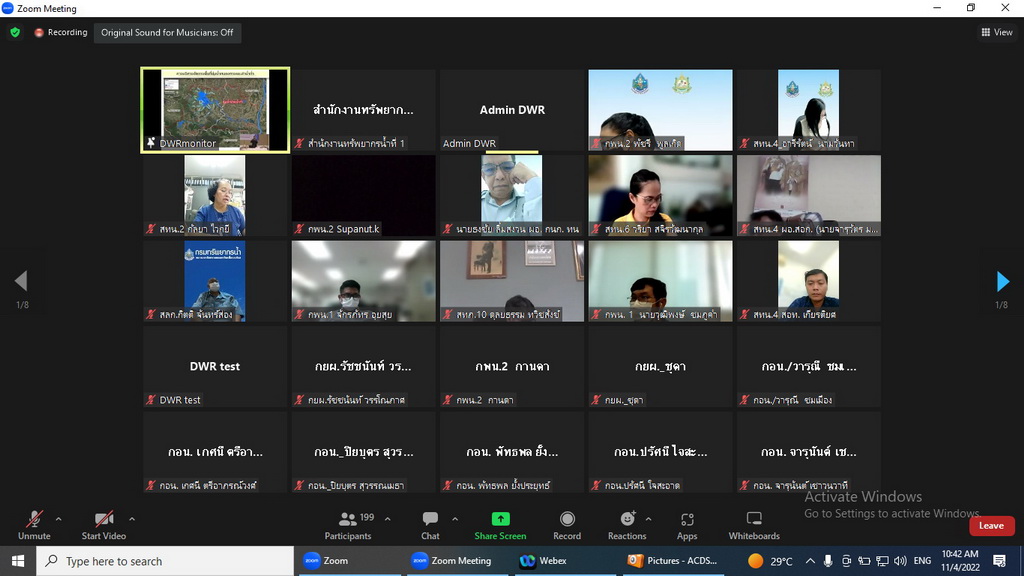This screenshot has height=576, width=1024.
Task: Expand the Participants options arrow
Action: tap(387, 519)
